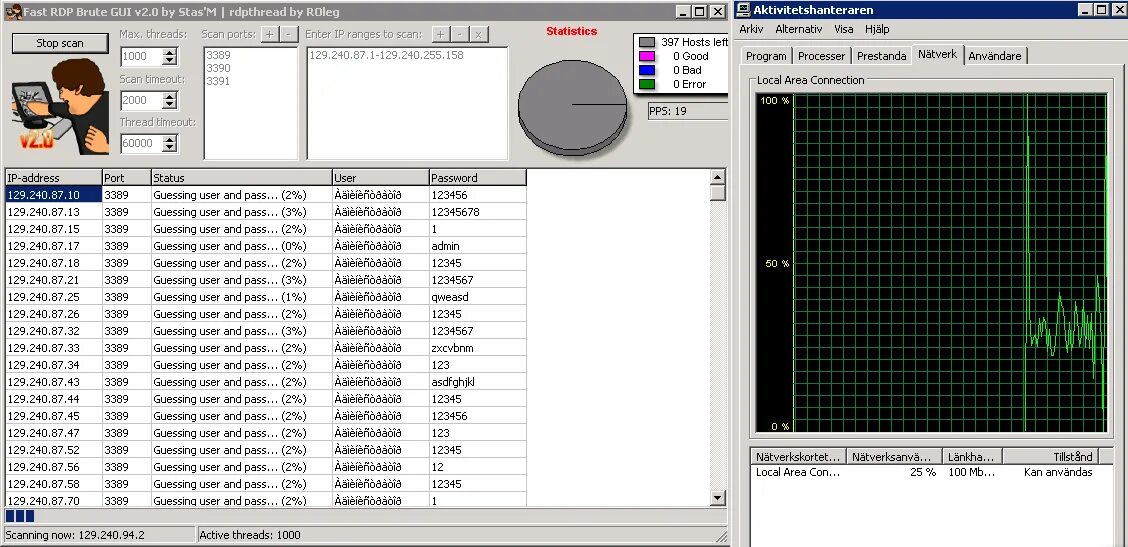Decrease Thread timeout spinner down arrow
The image size is (1128, 547).
click(169, 148)
